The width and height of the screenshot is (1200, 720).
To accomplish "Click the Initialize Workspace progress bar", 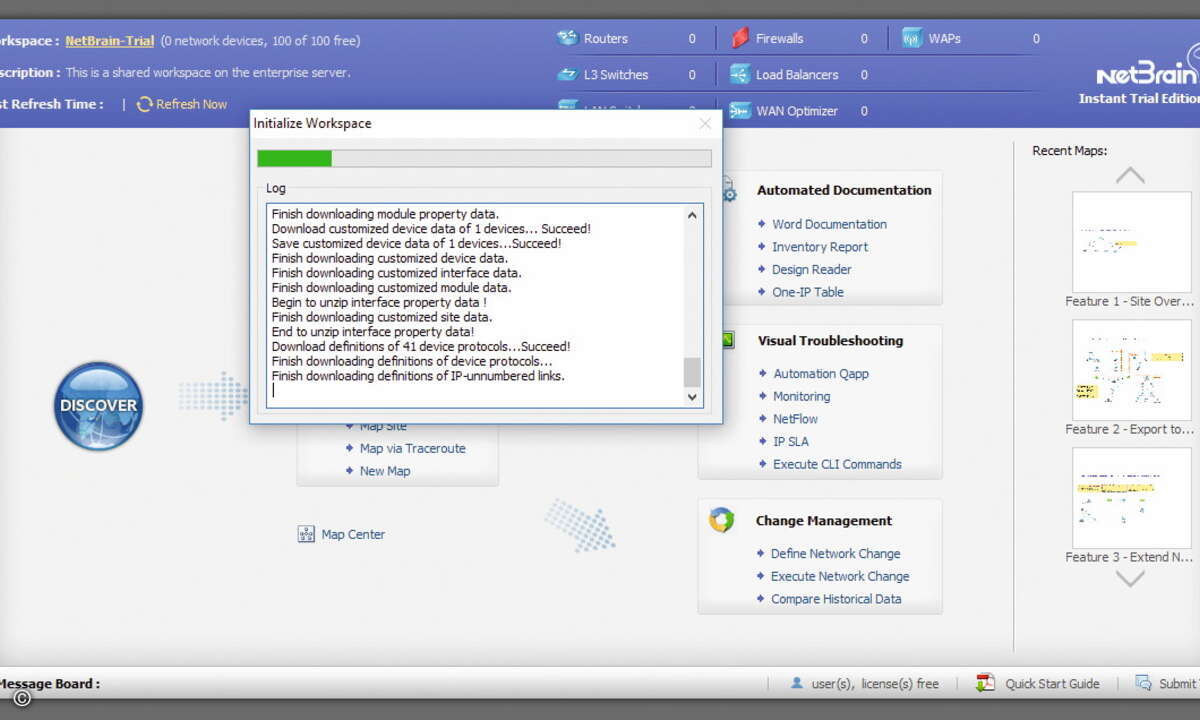I will 484,158.
